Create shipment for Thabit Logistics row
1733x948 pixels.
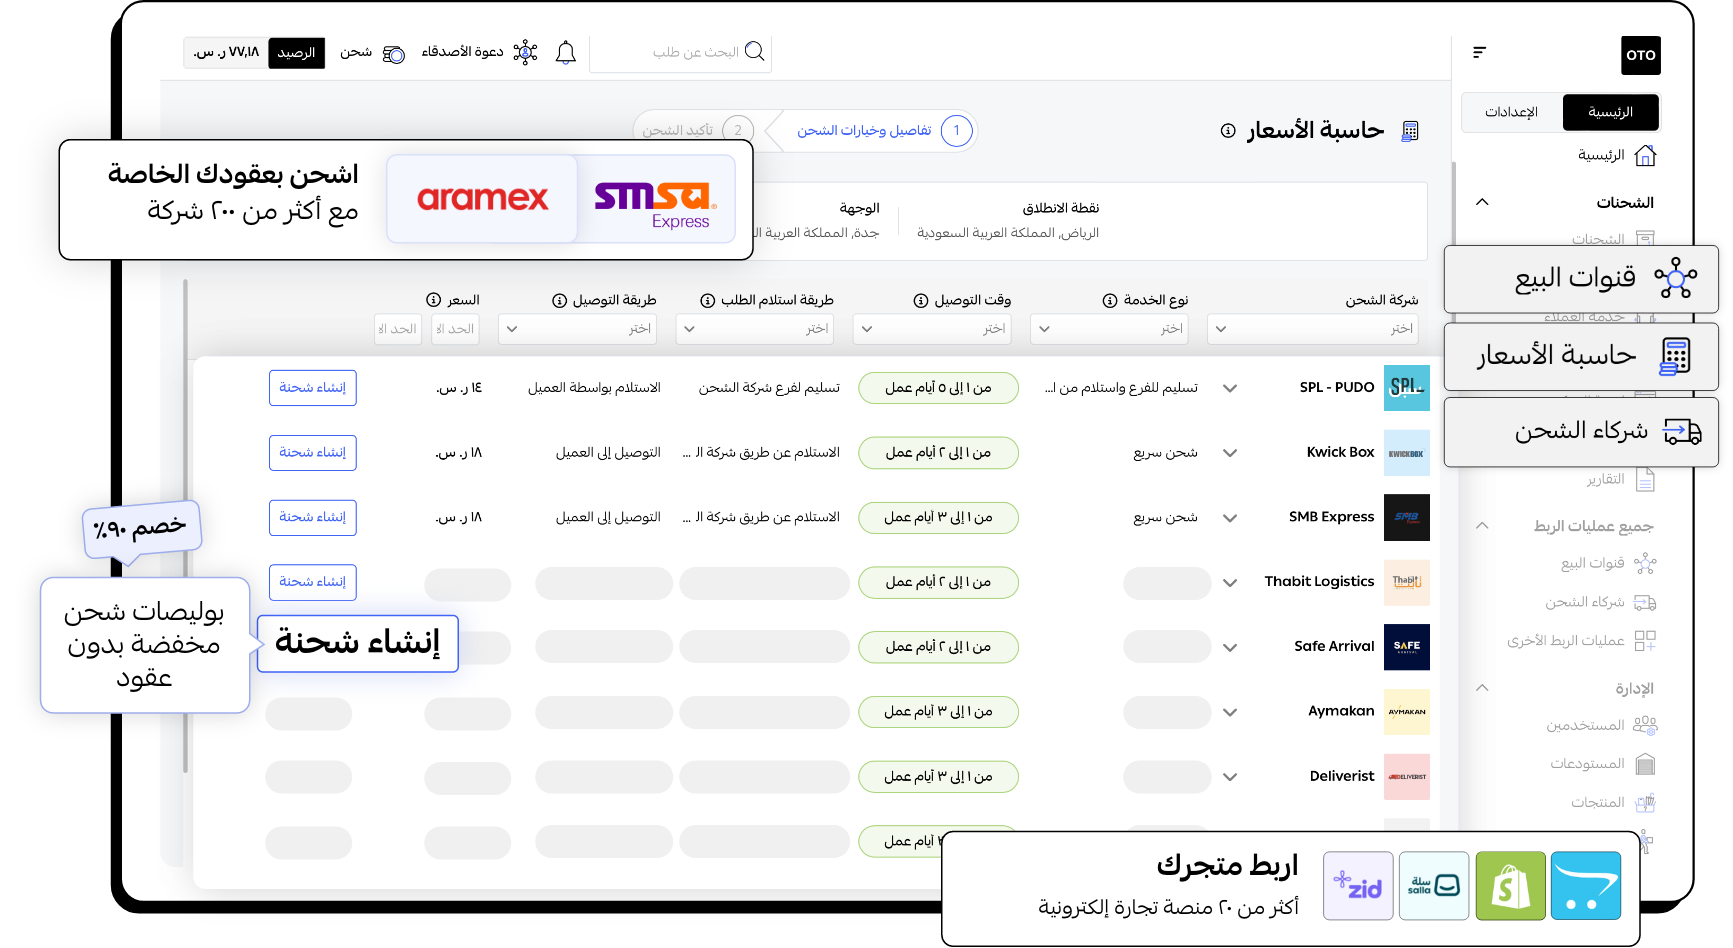click(x=313, y=582)
